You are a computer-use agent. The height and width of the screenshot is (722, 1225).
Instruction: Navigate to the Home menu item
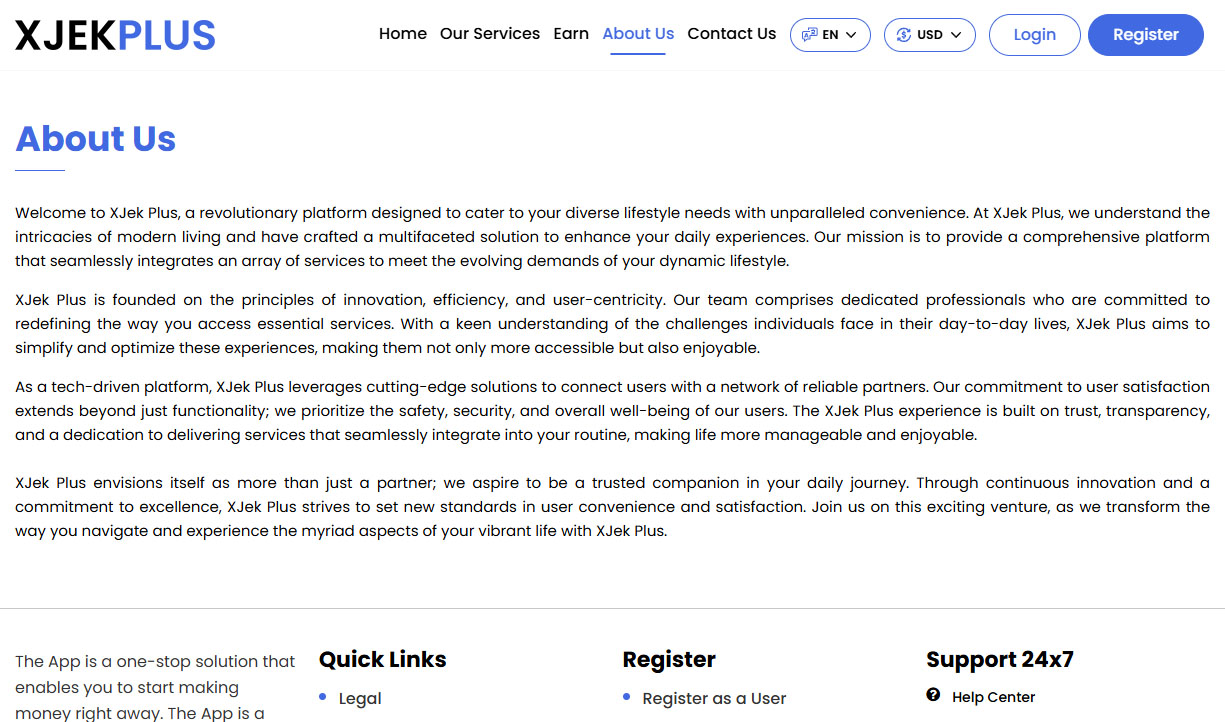[402, 33]
